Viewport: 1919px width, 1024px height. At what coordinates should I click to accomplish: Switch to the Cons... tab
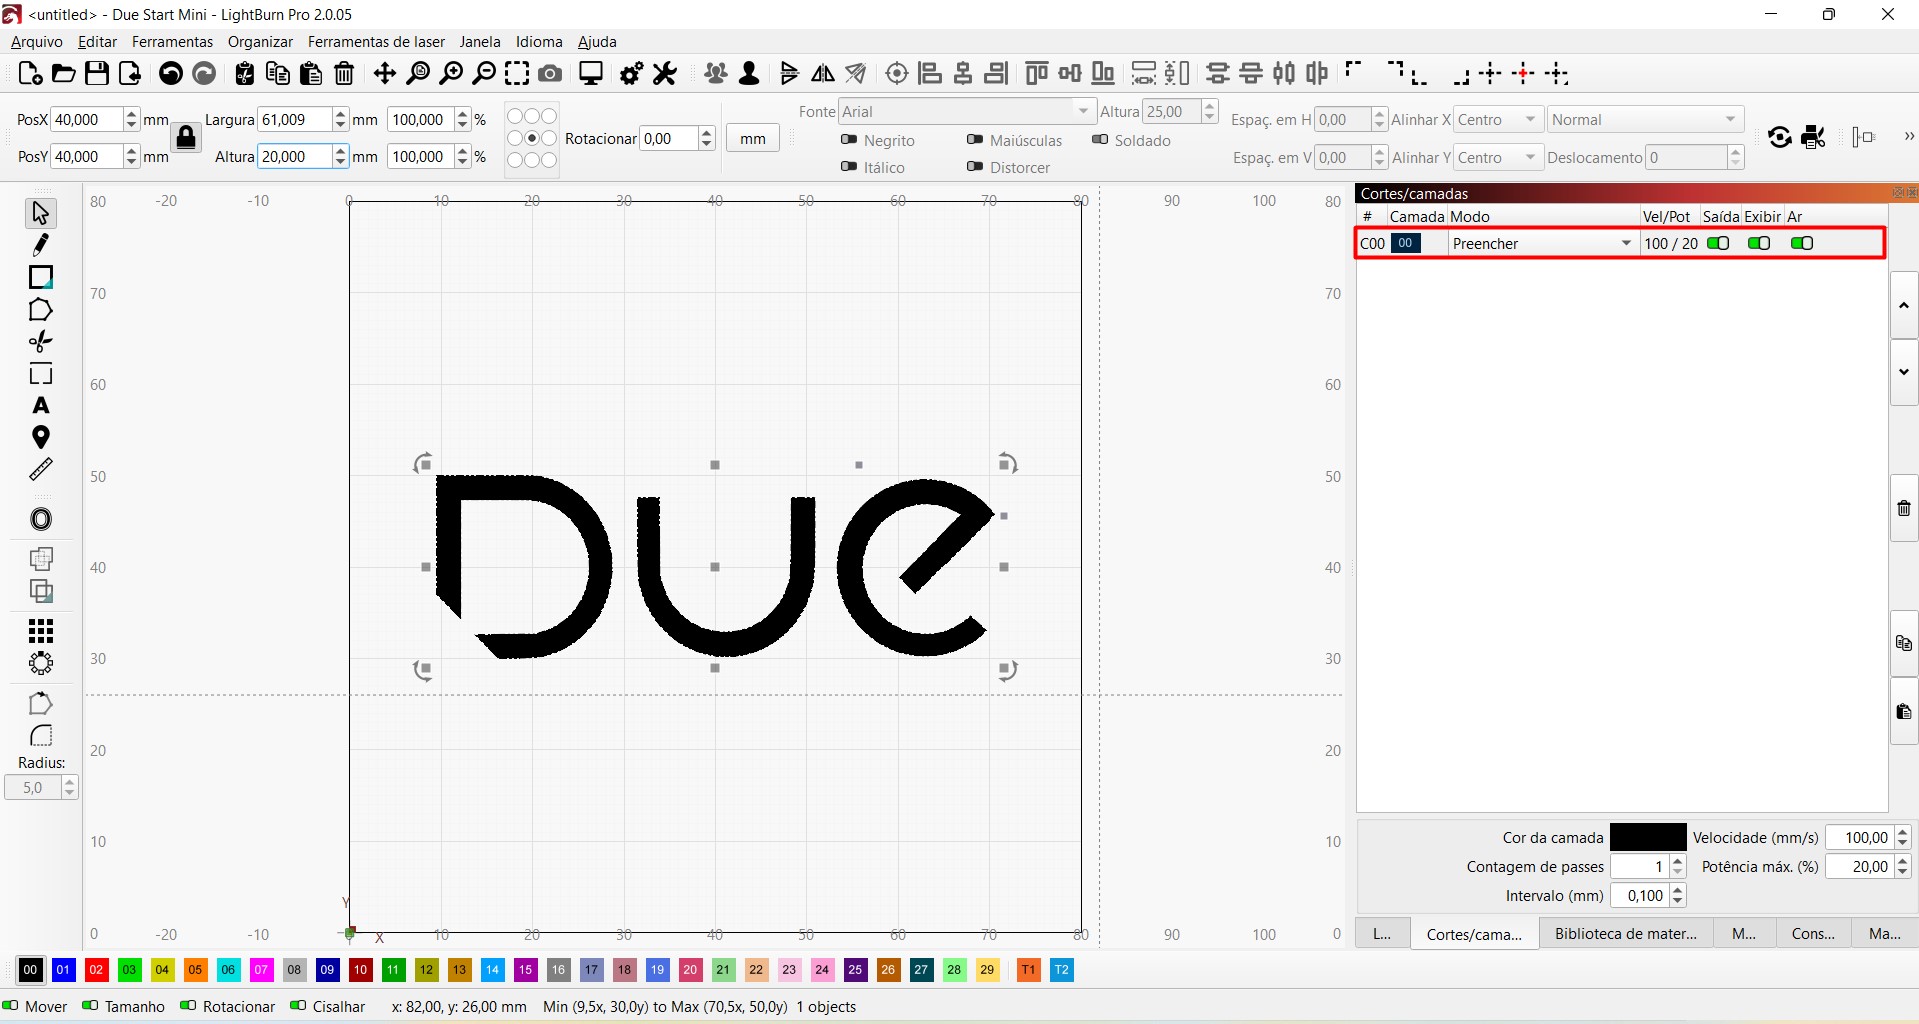[1813, 933]
